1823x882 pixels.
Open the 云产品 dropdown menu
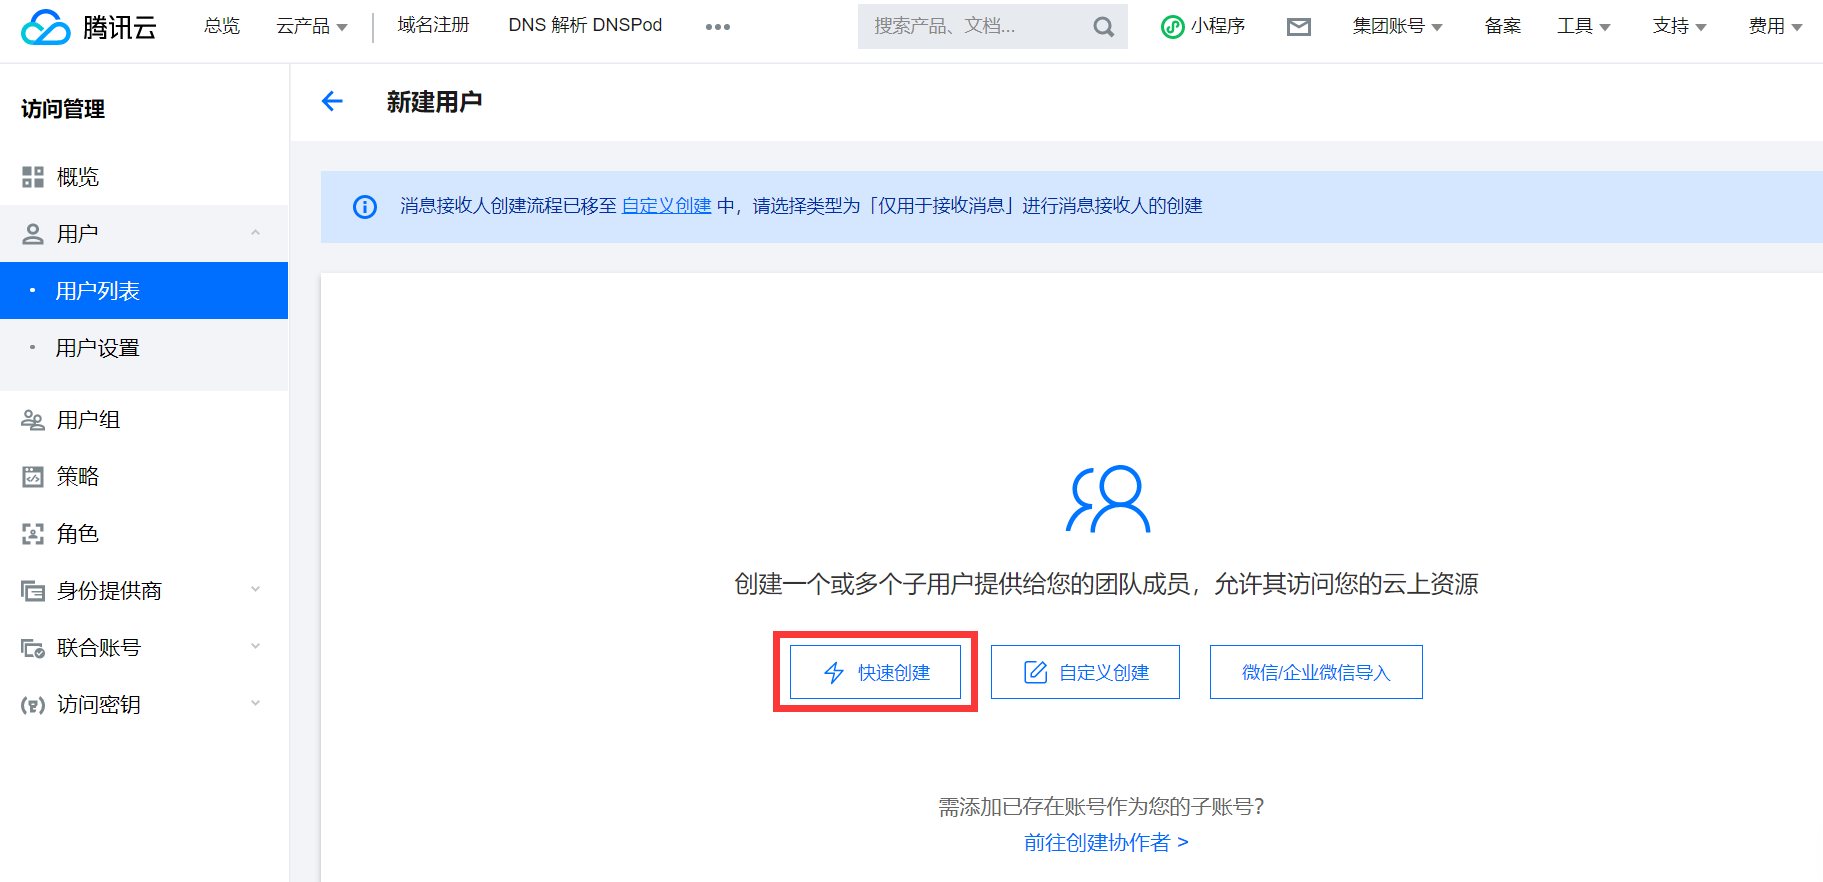point(311,27)
